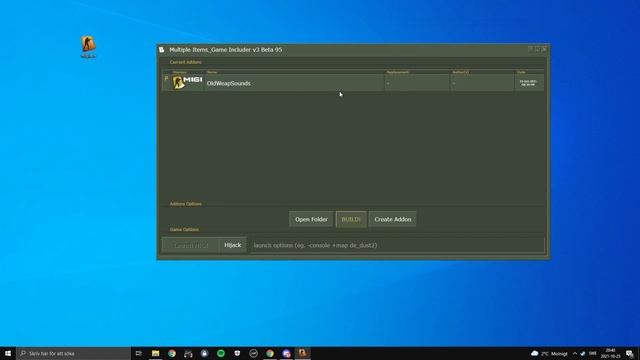The height and width of the screenshot is (360, 640).
Task: Switch to the MIGI app in taskbar
Action: pos(302,353)
